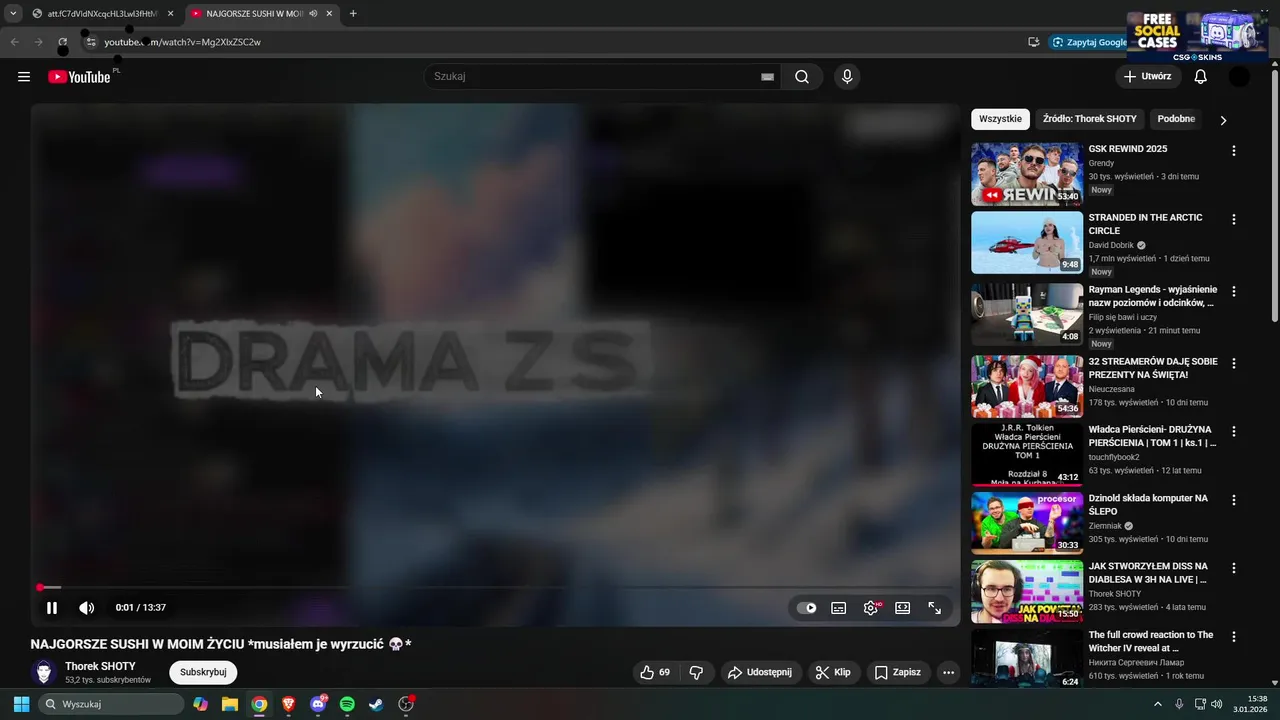Open the tab search dropdown arrow

point(12,14)
